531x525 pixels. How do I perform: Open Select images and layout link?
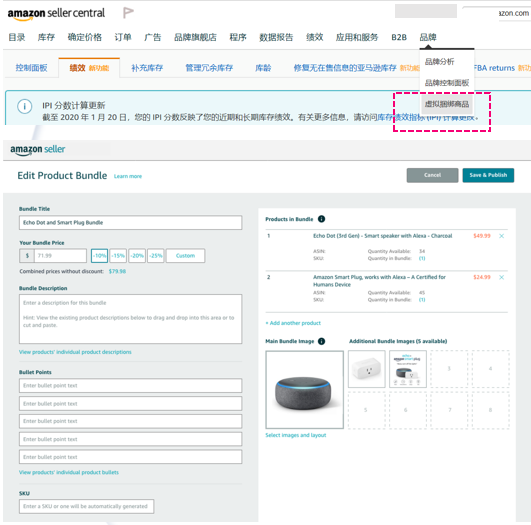[x=296, y=435]
